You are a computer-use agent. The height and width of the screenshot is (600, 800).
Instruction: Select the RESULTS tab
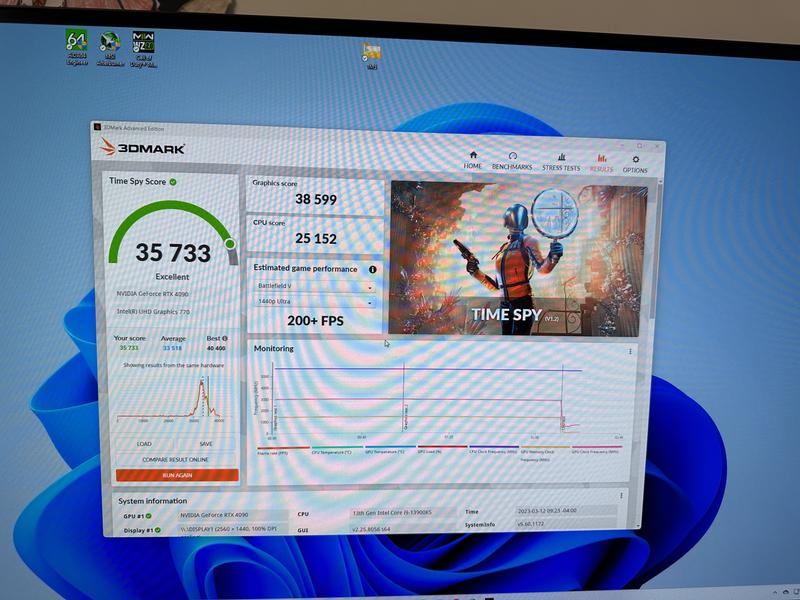click(x=602, y=164)
